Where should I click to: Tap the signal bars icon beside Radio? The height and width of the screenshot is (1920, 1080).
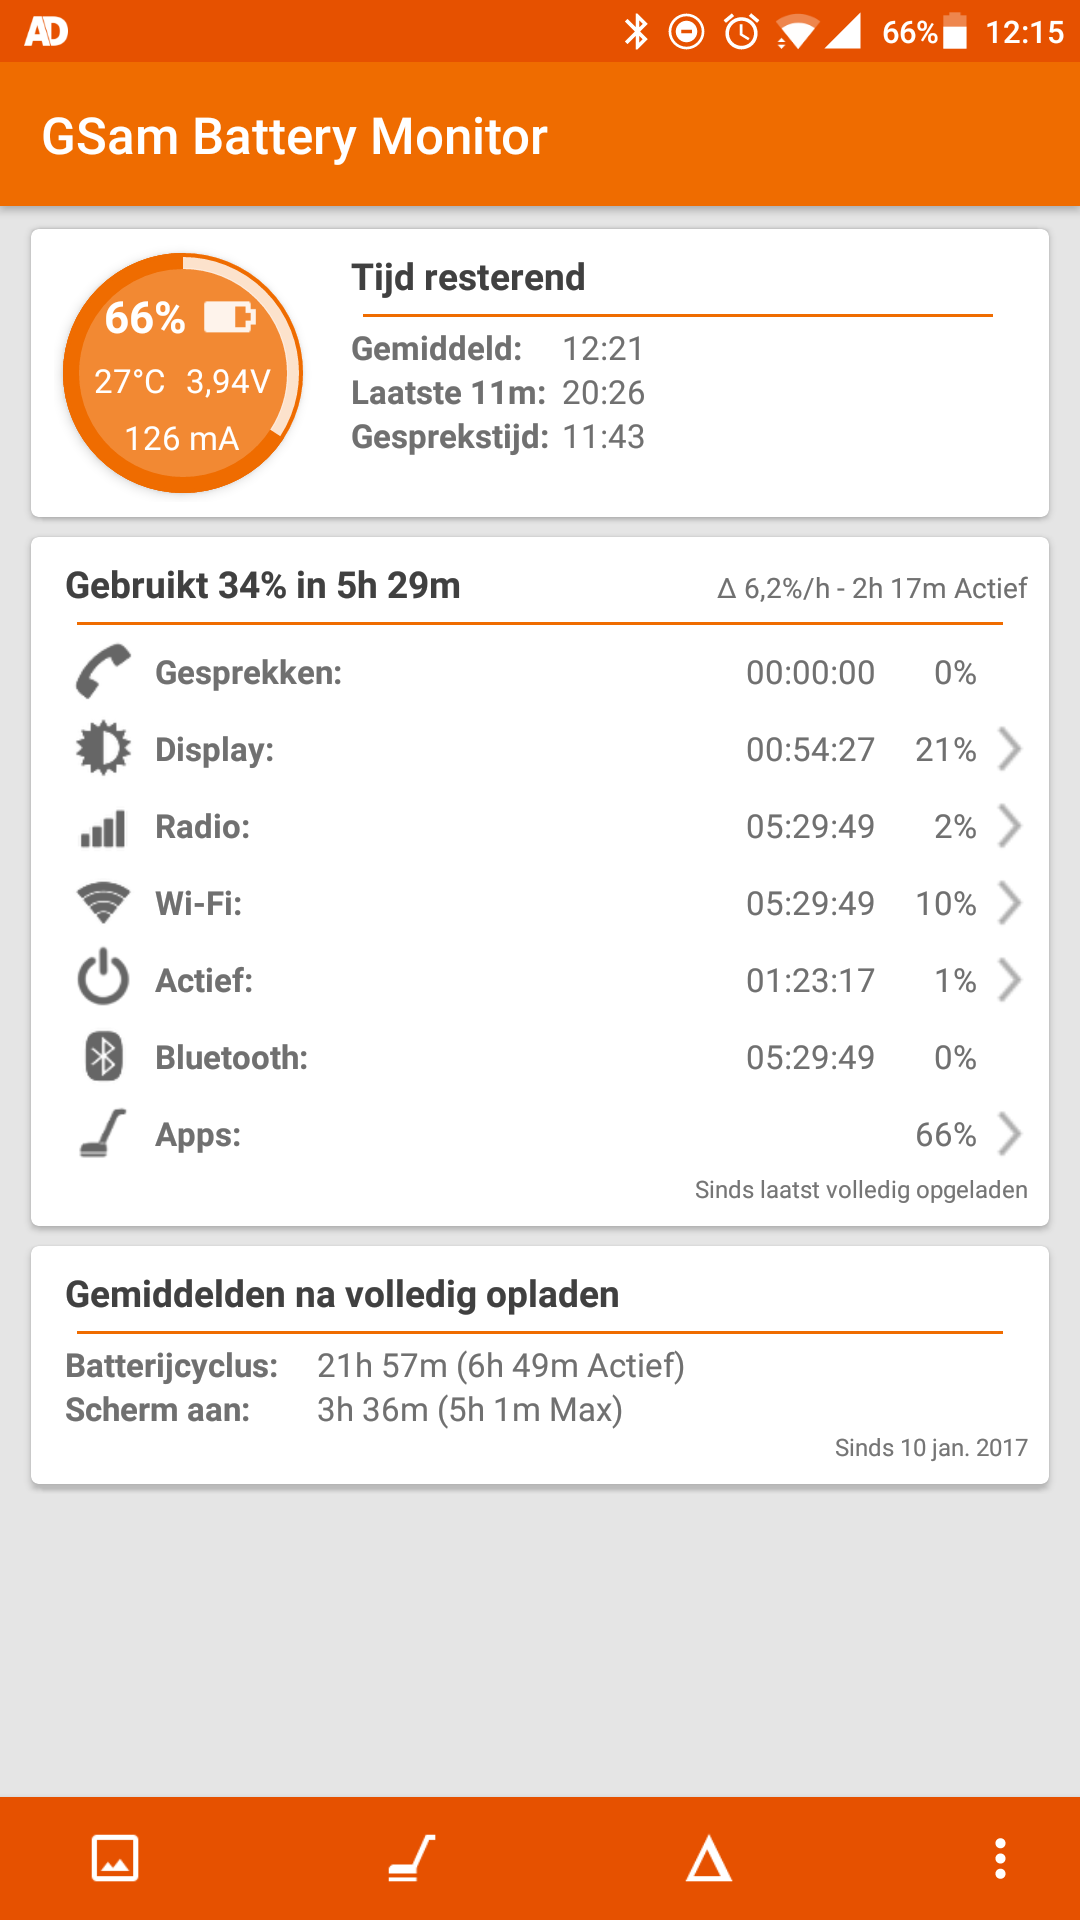pos(103,827)
